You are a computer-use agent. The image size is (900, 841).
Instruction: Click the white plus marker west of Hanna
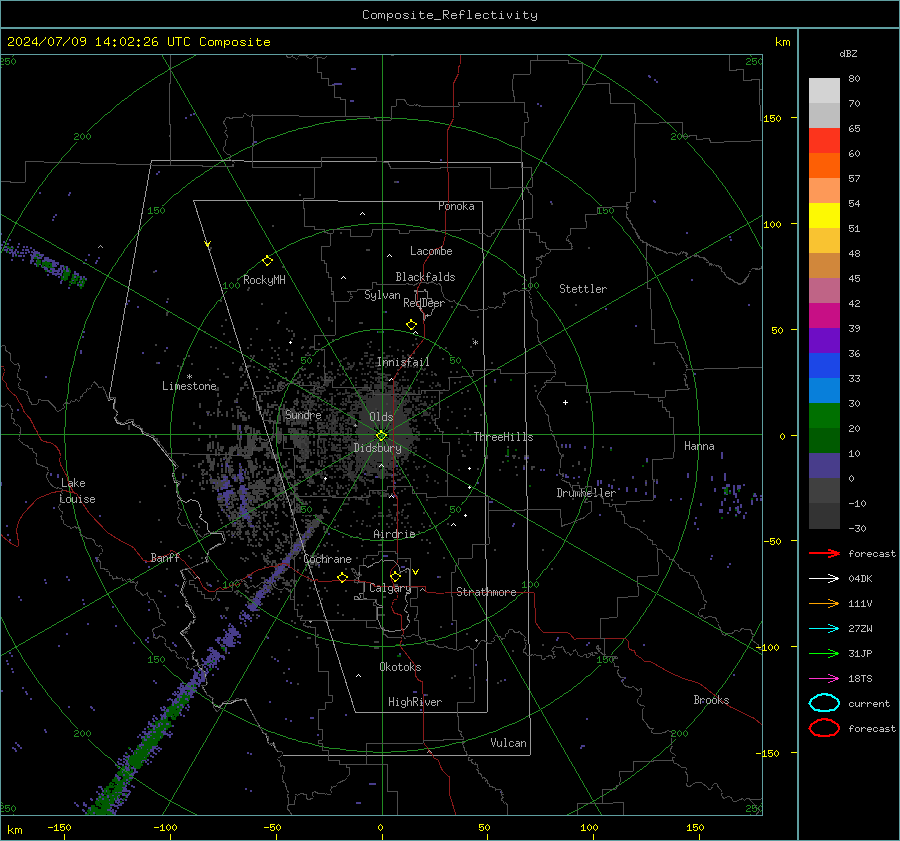(565, 402)
